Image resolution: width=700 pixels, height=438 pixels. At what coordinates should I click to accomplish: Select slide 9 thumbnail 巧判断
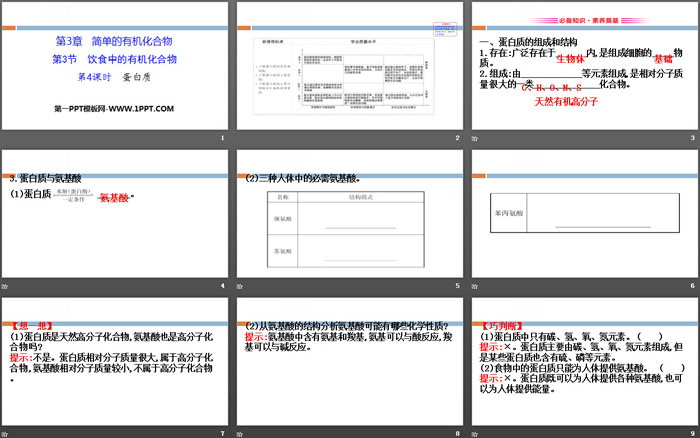pyautogui.click(x=585, y=361)
